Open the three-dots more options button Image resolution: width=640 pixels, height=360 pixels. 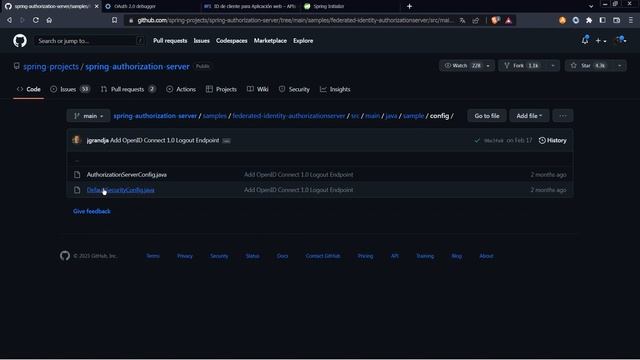pos(563,116)
